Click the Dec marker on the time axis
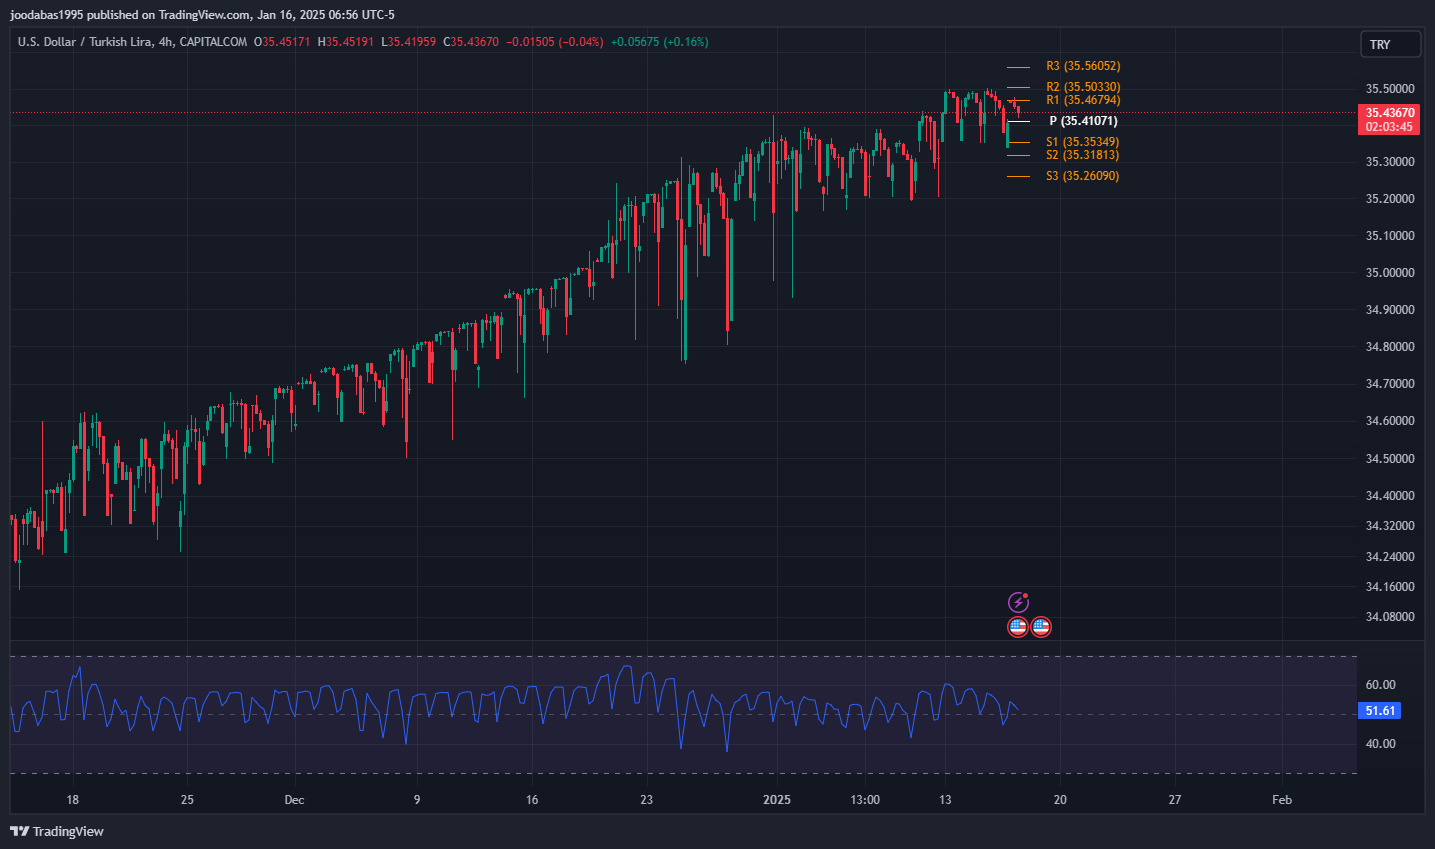Image resolution: width=1435 pixels, height=849 pixels. (x=294, y=800)
